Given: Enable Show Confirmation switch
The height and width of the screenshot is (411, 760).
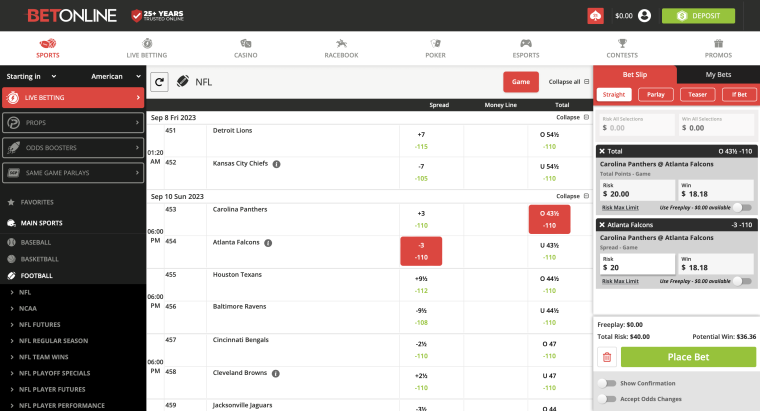Looking at the screenshot, I should pos(607,383).
